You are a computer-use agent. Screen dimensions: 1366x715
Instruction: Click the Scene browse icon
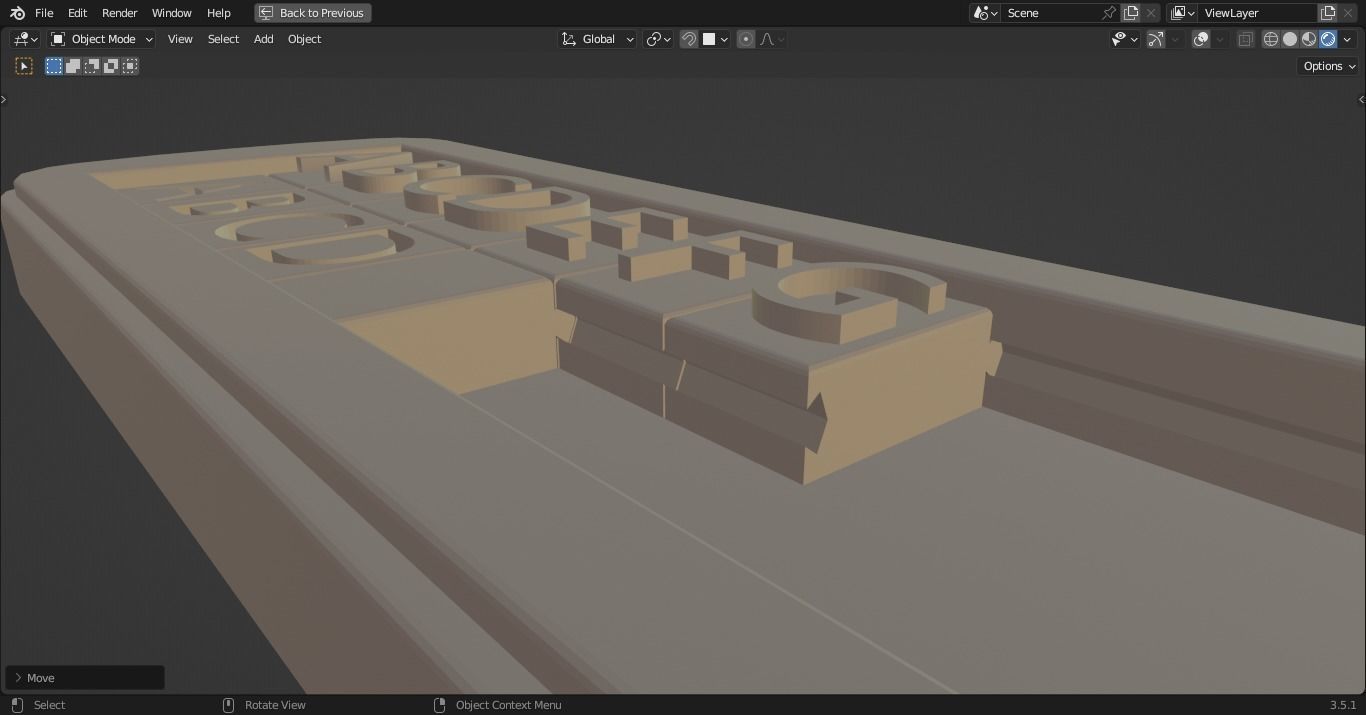coord(985,13)
